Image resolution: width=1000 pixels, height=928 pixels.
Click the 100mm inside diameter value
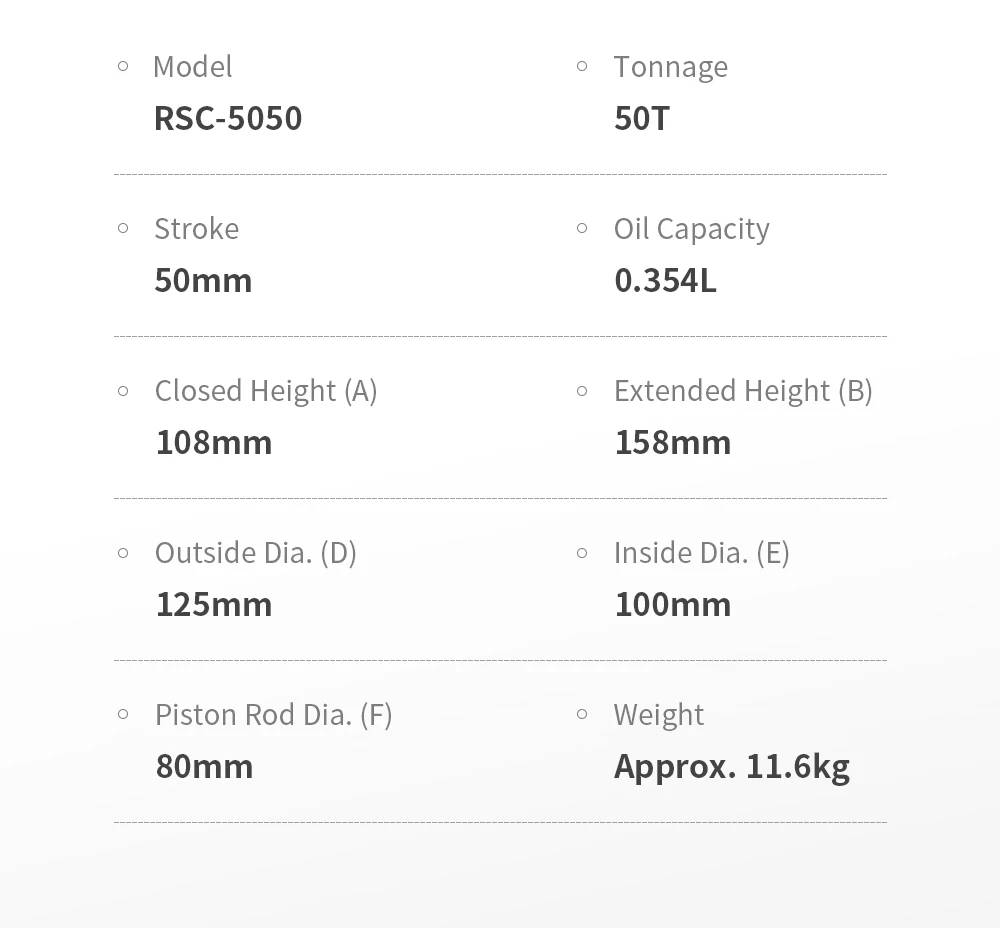[x=673, y=605]
